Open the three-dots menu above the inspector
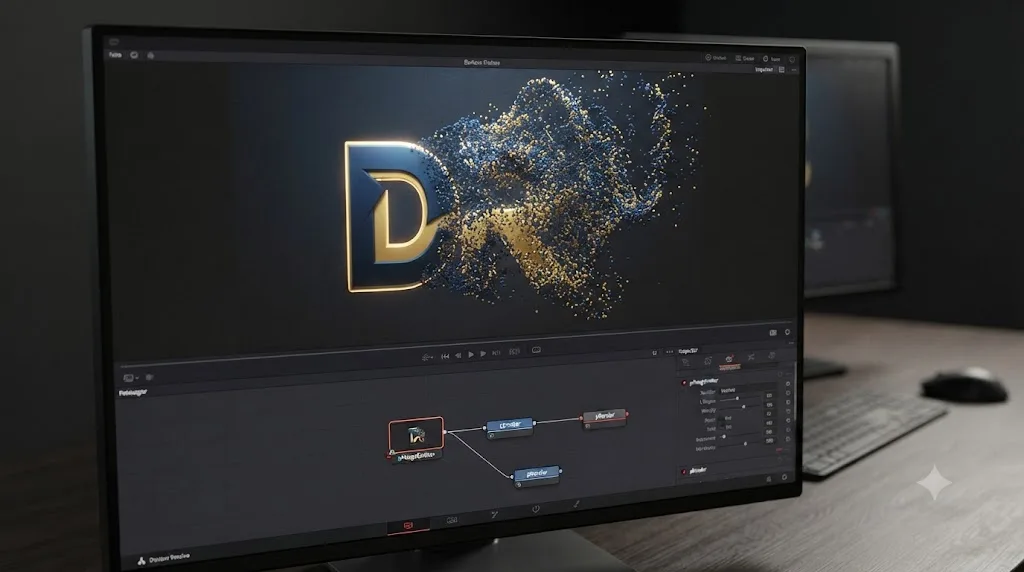The height and width of the screenshot is (572, 1024). [x=669, y=352]
